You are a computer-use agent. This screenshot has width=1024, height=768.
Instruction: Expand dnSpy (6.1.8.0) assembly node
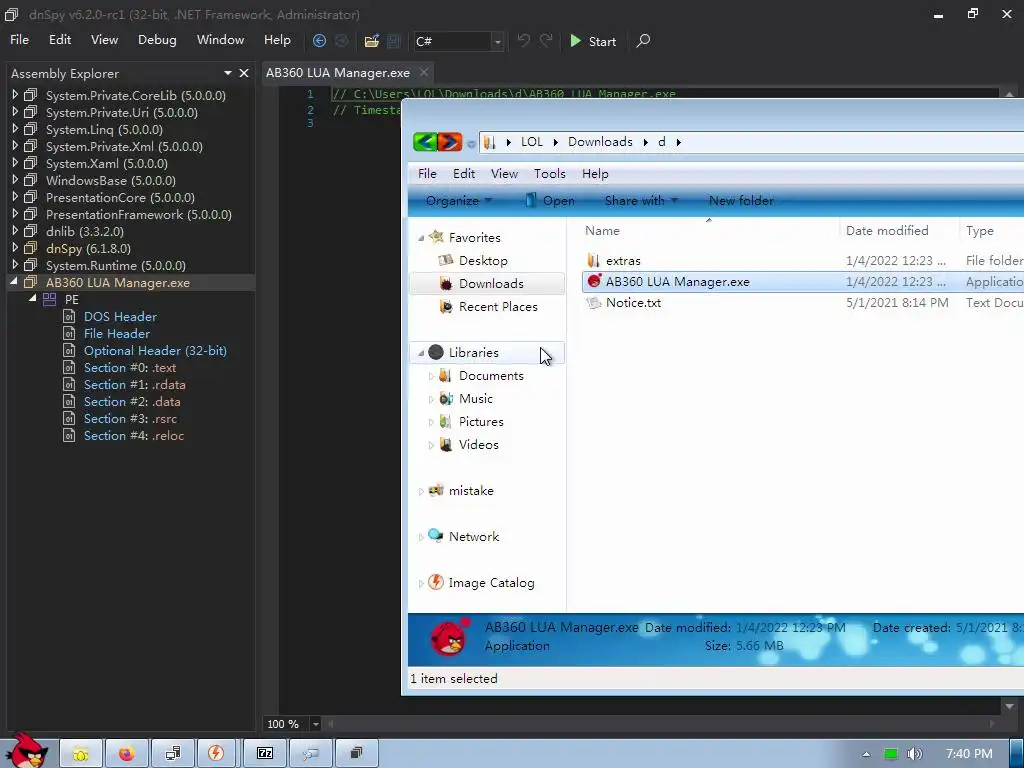click(x=15, y=248)
